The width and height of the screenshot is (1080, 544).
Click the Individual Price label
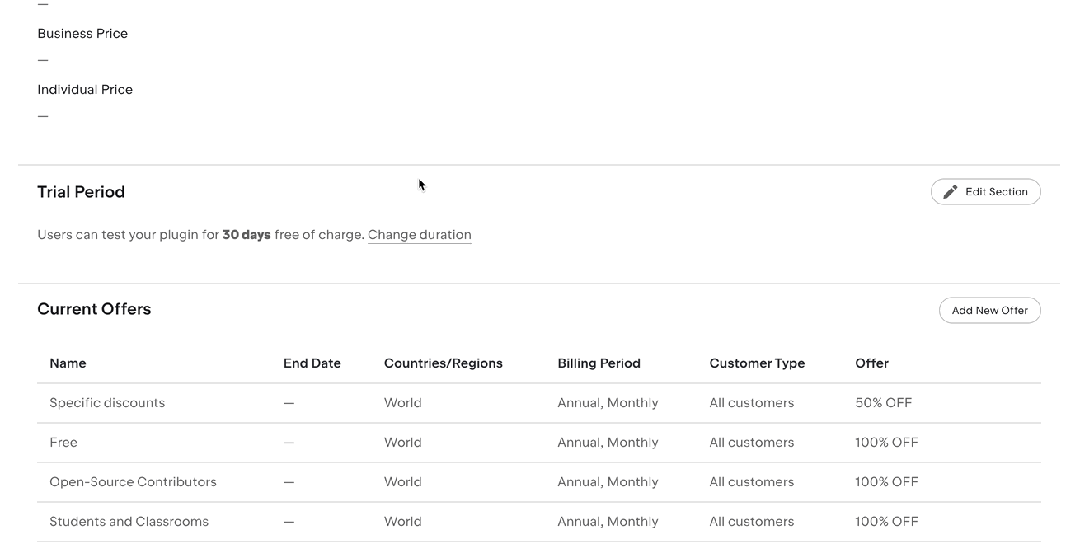(85, 90)
